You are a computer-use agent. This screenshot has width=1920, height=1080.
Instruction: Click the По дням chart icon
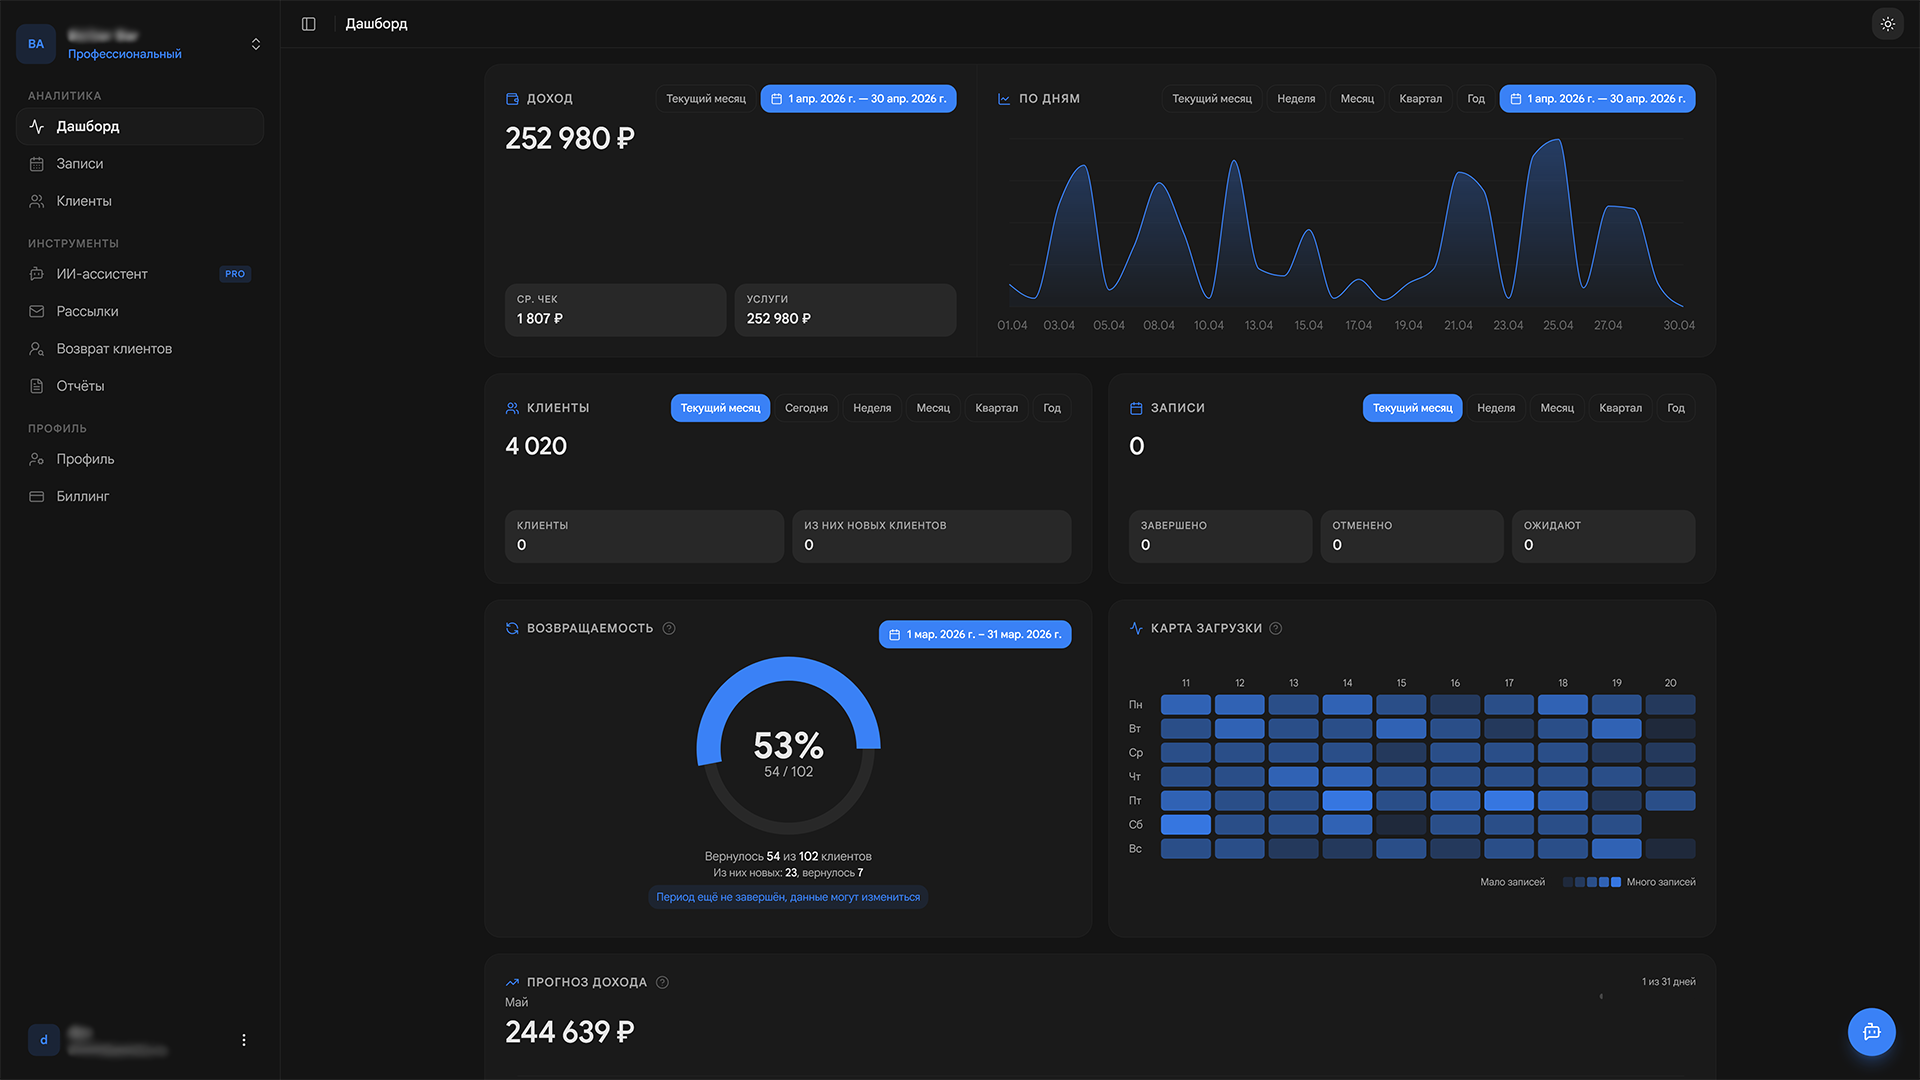click(x=1004, y=99)
